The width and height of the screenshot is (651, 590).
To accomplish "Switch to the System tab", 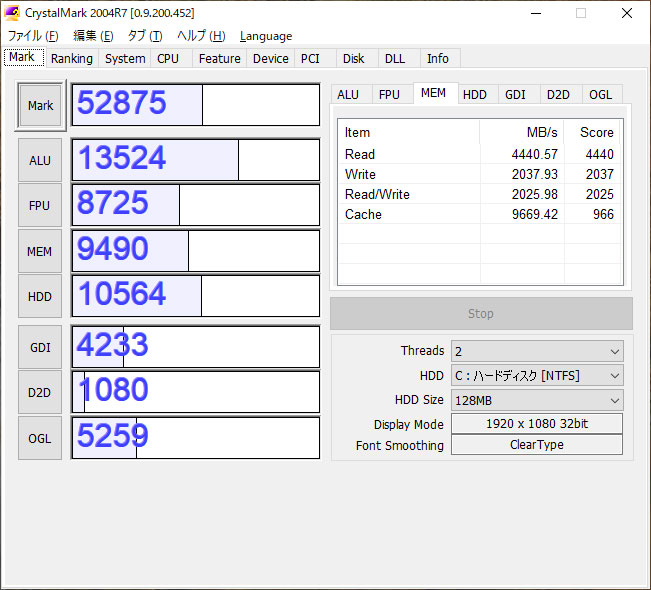I will tap(125, 59).
